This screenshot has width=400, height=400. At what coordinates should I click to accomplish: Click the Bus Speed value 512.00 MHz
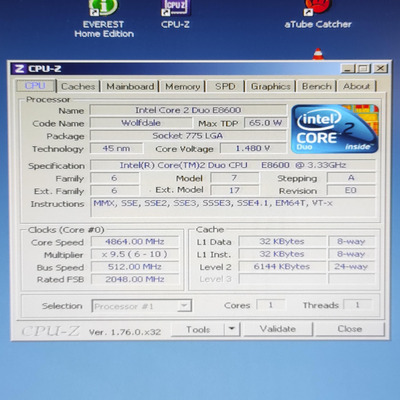pos(135,267)
